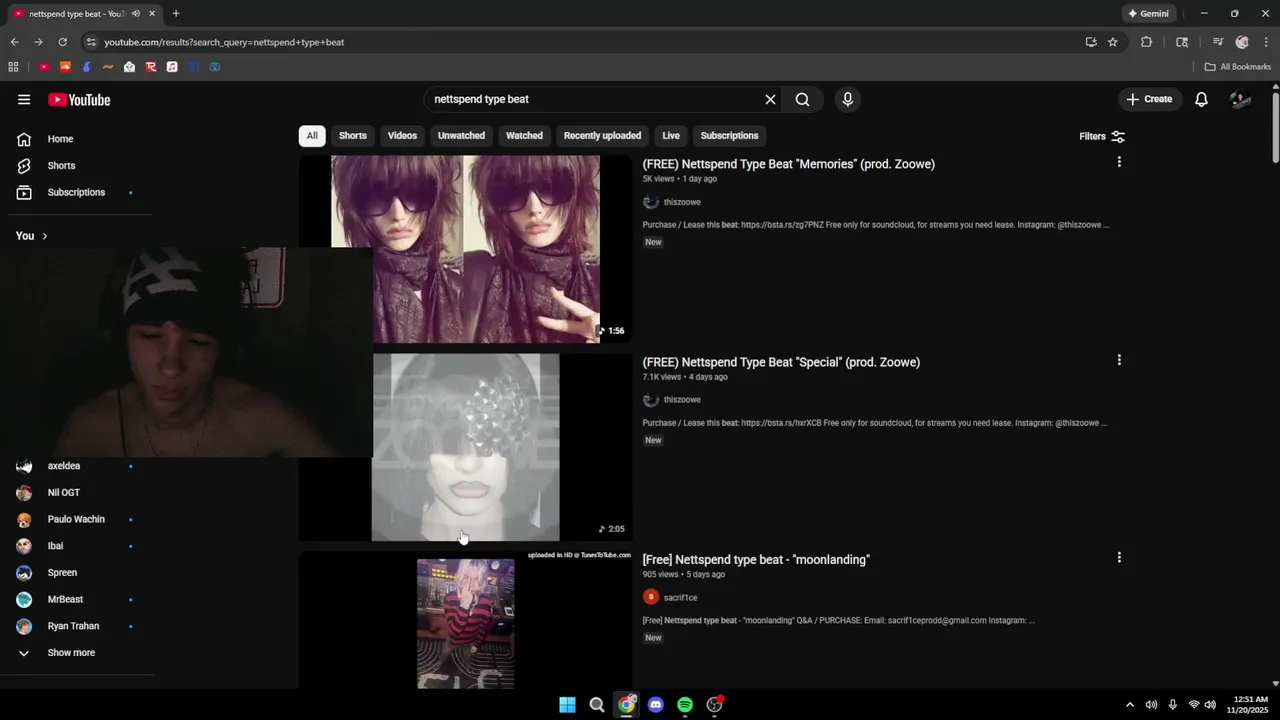The width and height of the screenshot is (1280, 720).
Task: View site information icon in address bar
Action: point(91,42)
